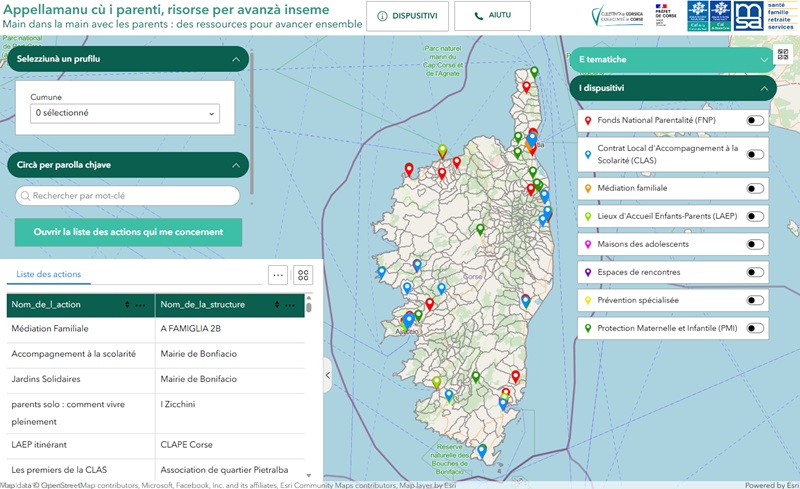Click the Collectivité de Corse logo
Screen dimensions: 800x489
click(x=617, y=16)
